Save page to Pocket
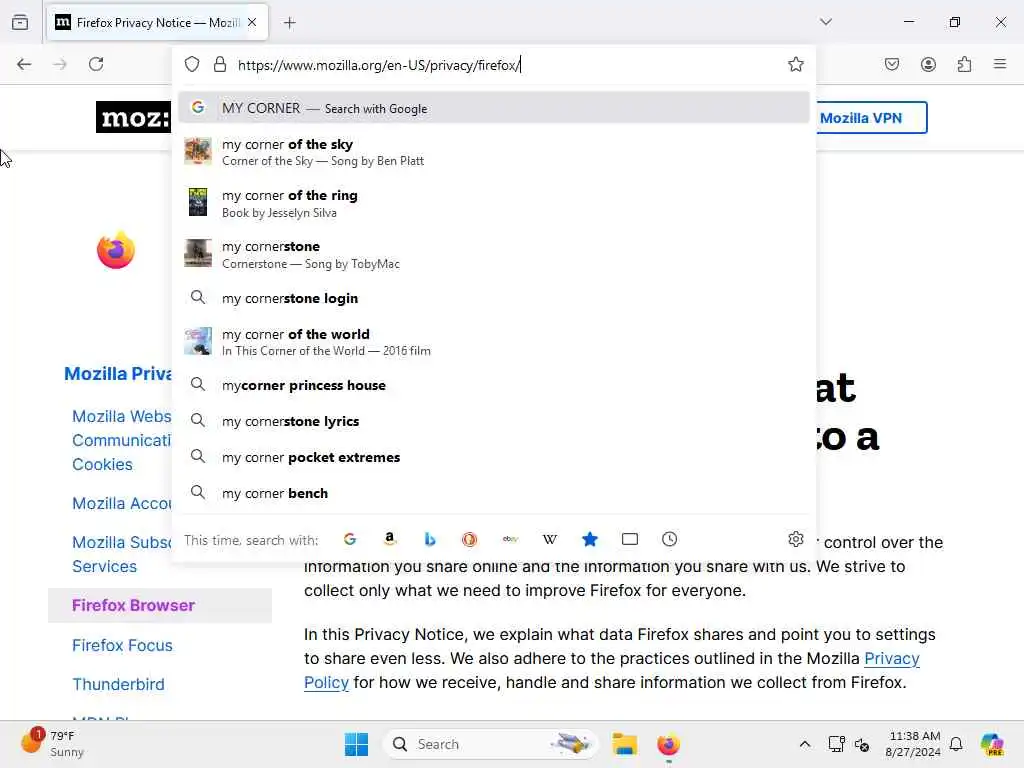The image size is (1024, 768). 892,64
